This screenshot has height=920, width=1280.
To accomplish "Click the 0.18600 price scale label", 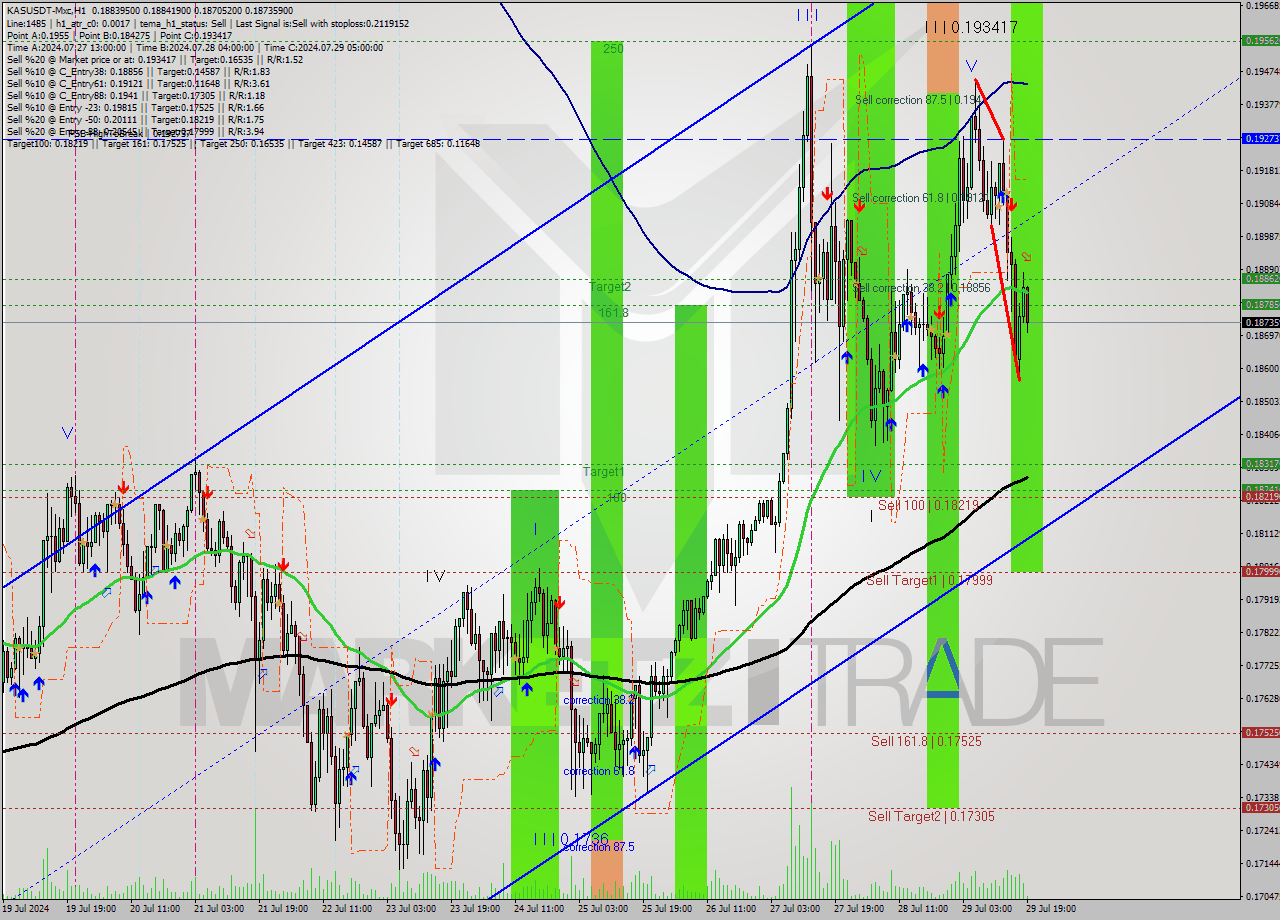I will click(x=1262, y=368).
